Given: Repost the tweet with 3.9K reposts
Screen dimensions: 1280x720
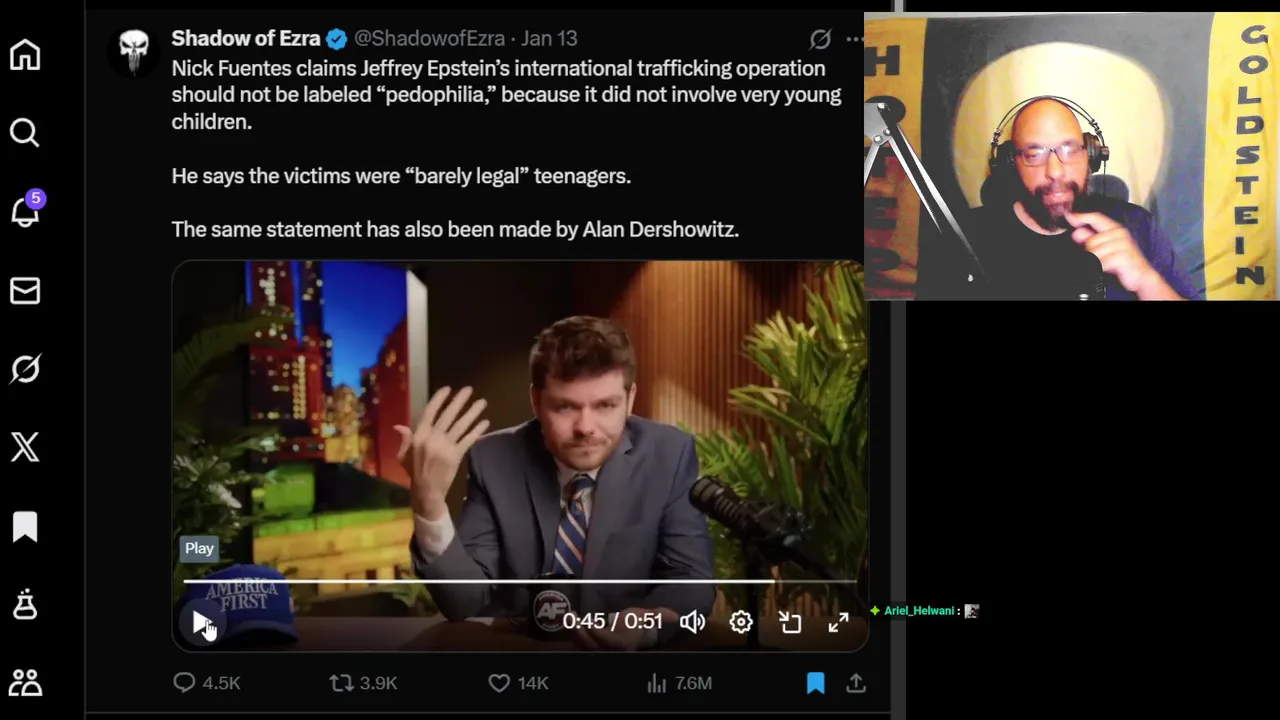Looking at the screenshot, I should [364, 683].
